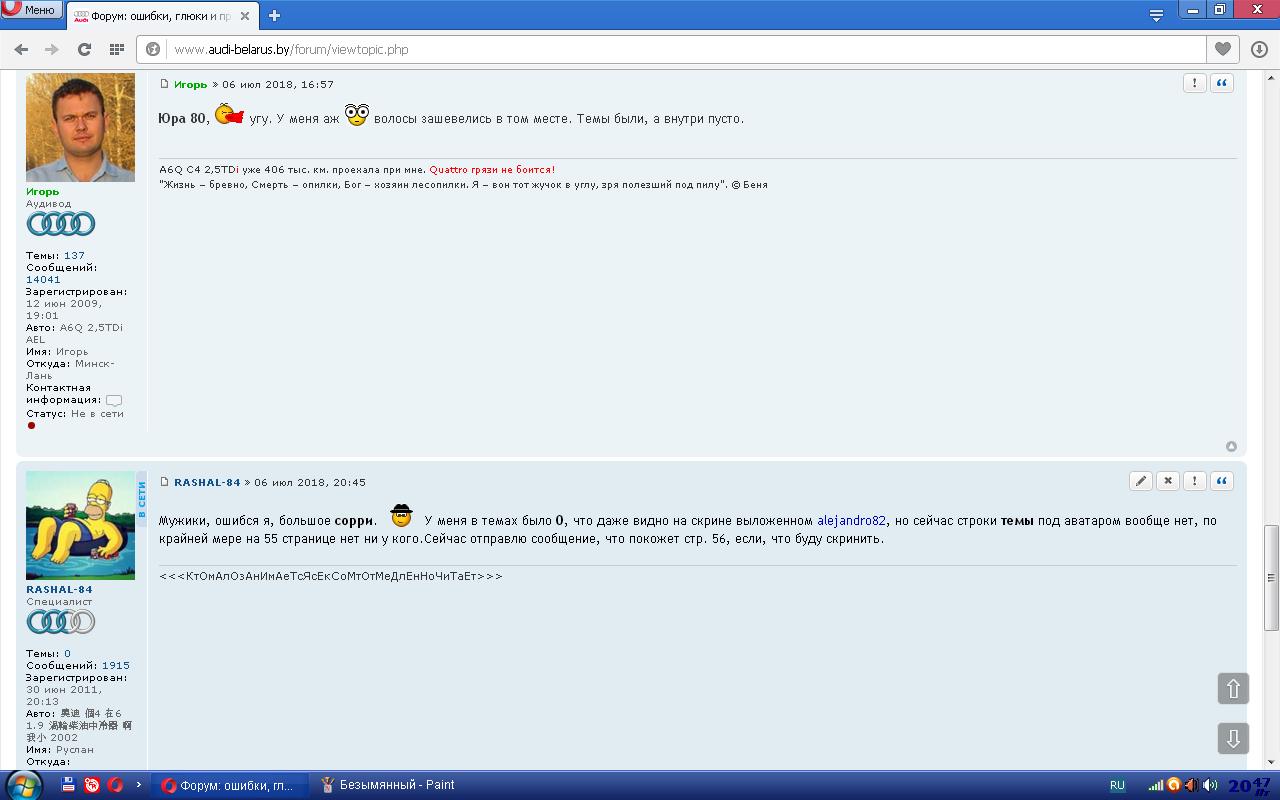Open browser downloads icon
Viewport: 1280px width, 800px height.
[x=1259, y=49]
